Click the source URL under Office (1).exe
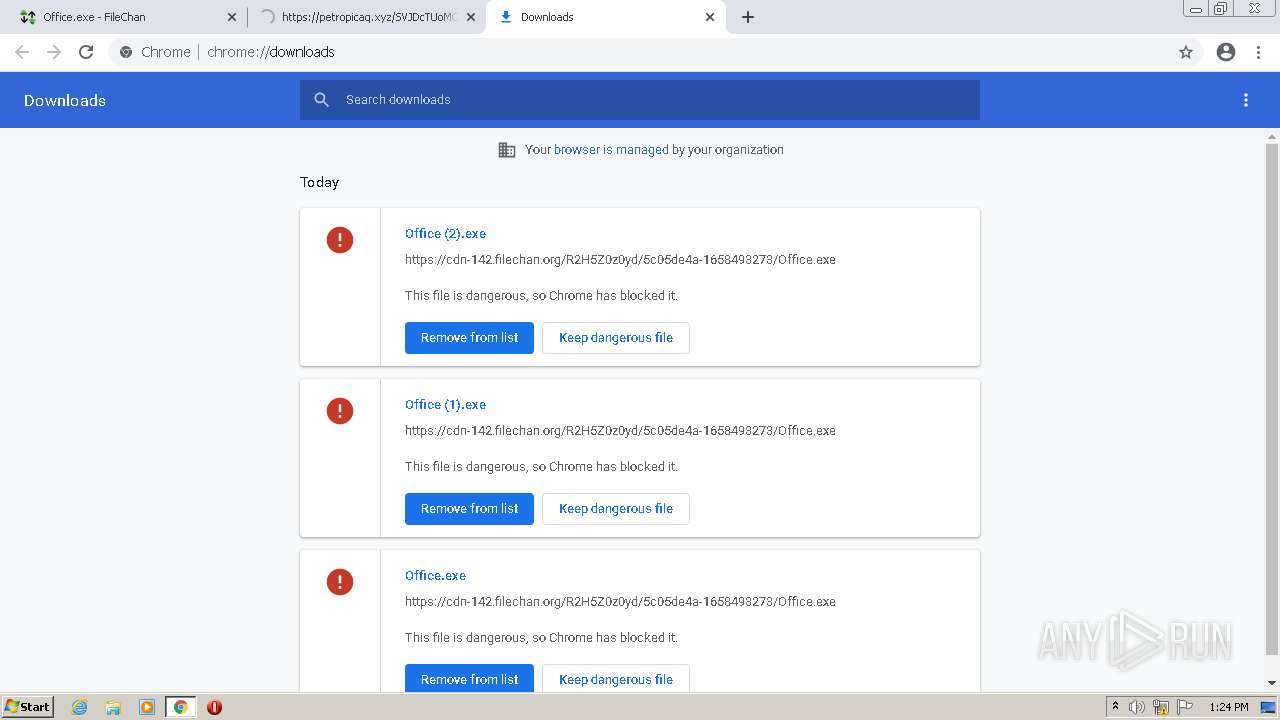Screen dimensions: 1280x720 (x=620, y=431)
